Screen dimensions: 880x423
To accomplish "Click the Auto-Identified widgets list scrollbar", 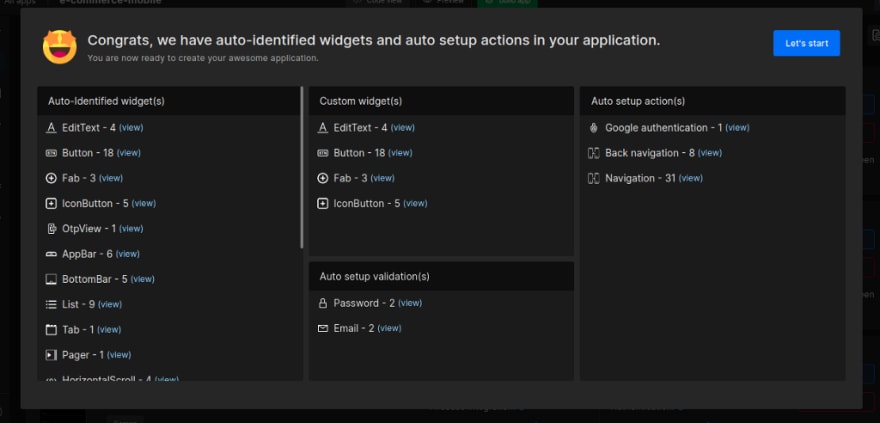I will [302, 168].
